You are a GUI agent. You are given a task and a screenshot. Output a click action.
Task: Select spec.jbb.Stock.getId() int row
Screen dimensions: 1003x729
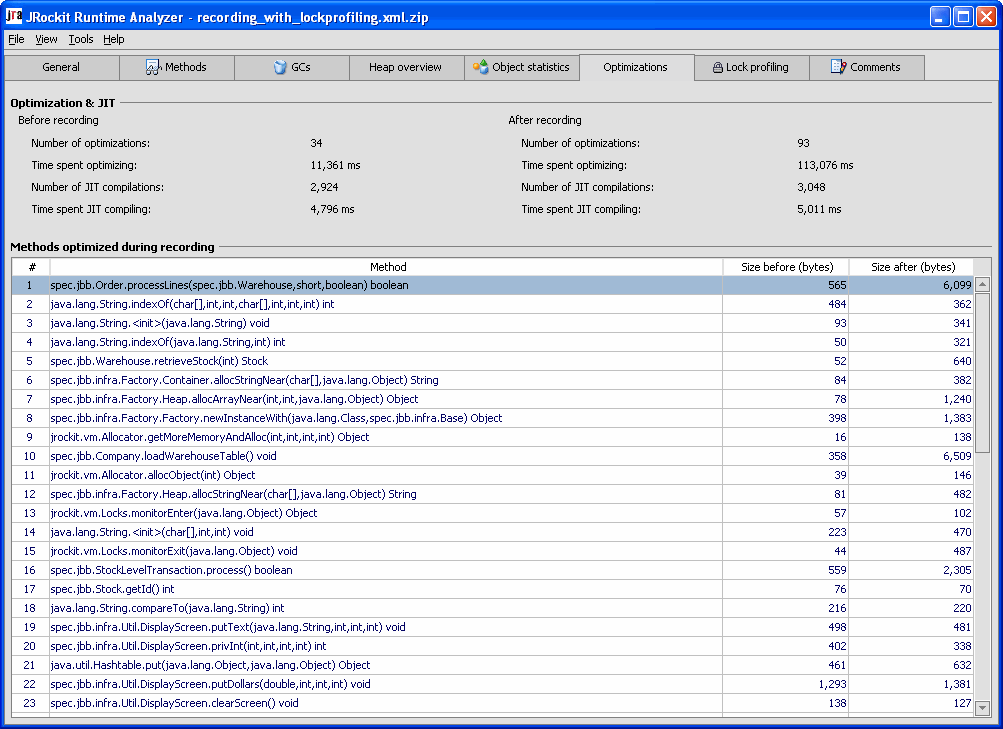click(x=494, y=589)
